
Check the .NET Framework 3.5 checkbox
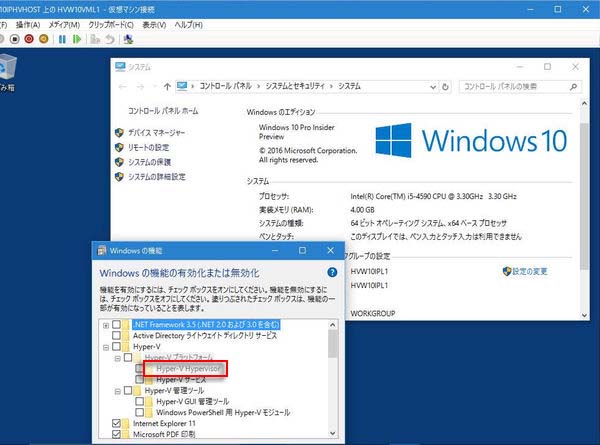click(116, 325)
